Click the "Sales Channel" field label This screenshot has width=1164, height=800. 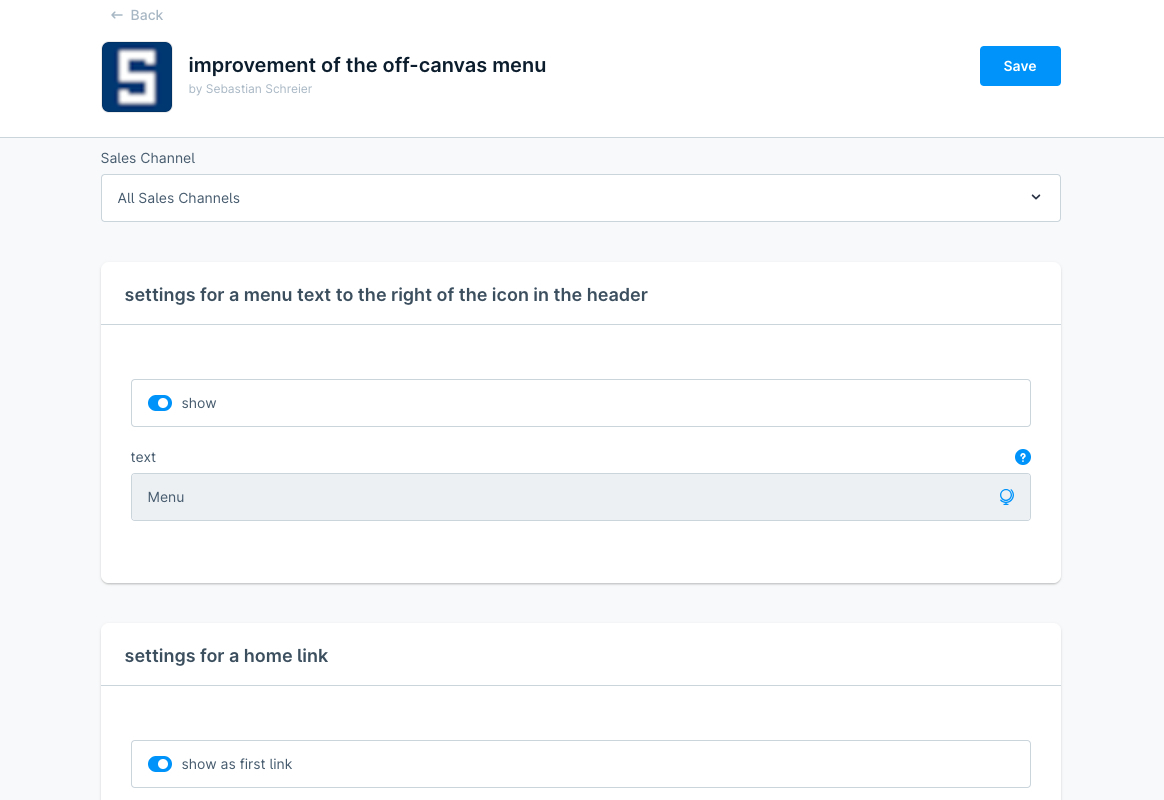coord(148,158)
